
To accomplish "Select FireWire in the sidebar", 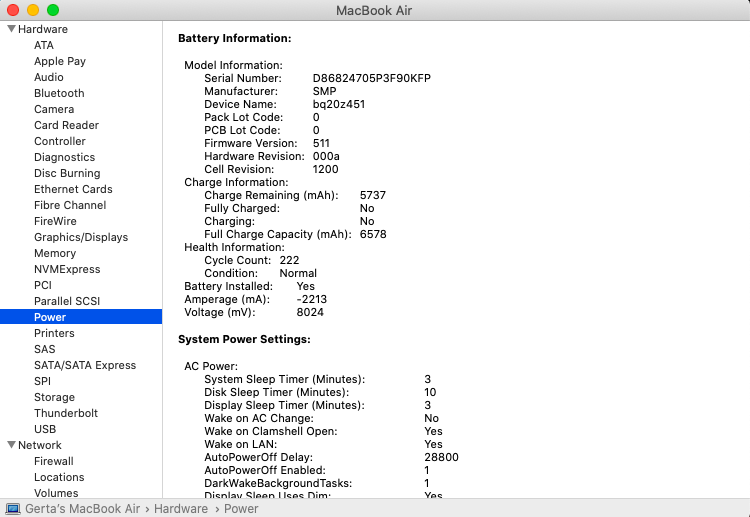I will pos(55,221).
